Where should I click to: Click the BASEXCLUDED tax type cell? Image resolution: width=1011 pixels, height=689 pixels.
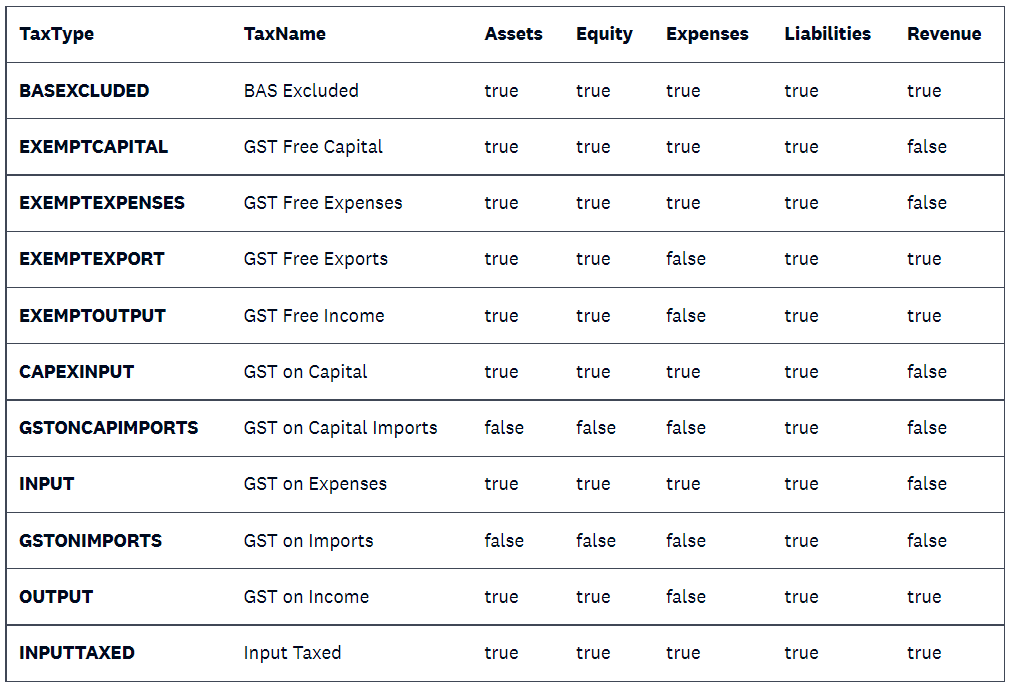coord(84,91)
